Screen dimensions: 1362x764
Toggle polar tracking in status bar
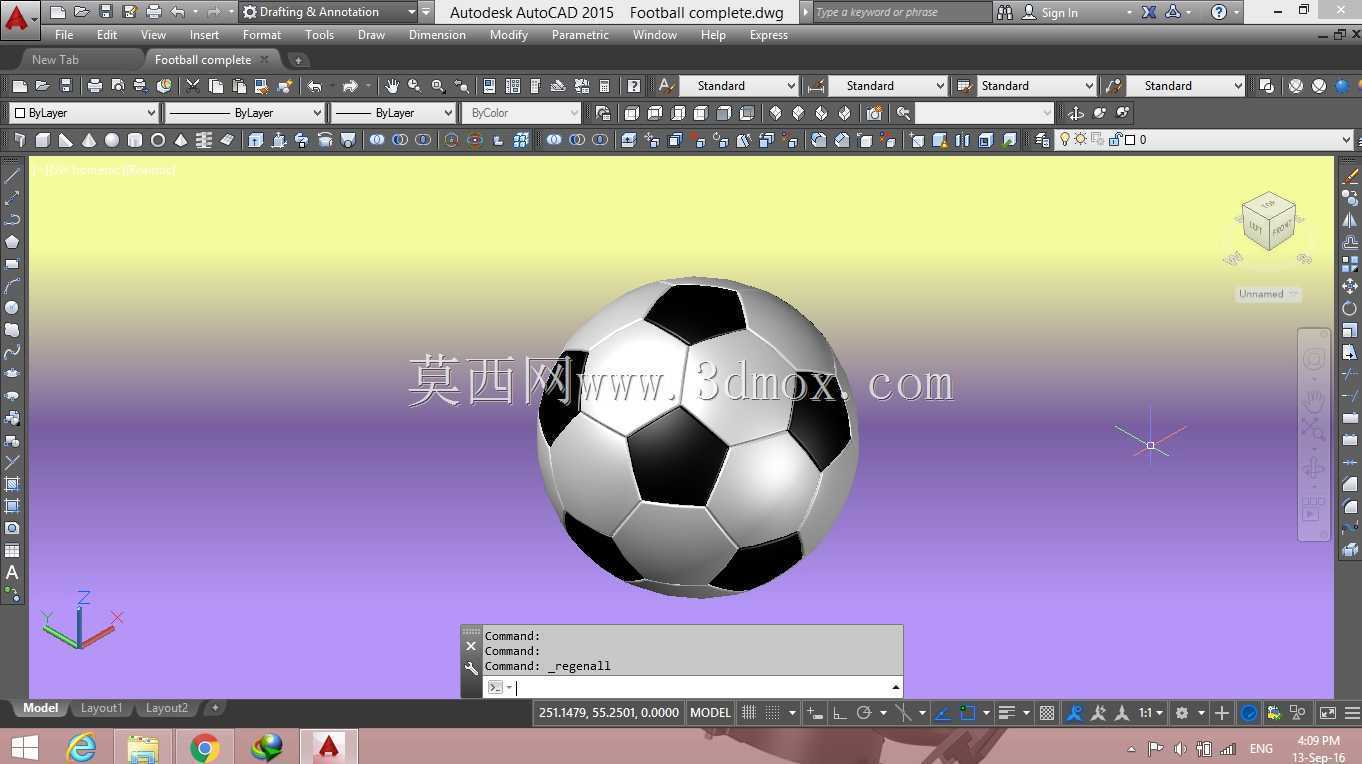point(865,713)
